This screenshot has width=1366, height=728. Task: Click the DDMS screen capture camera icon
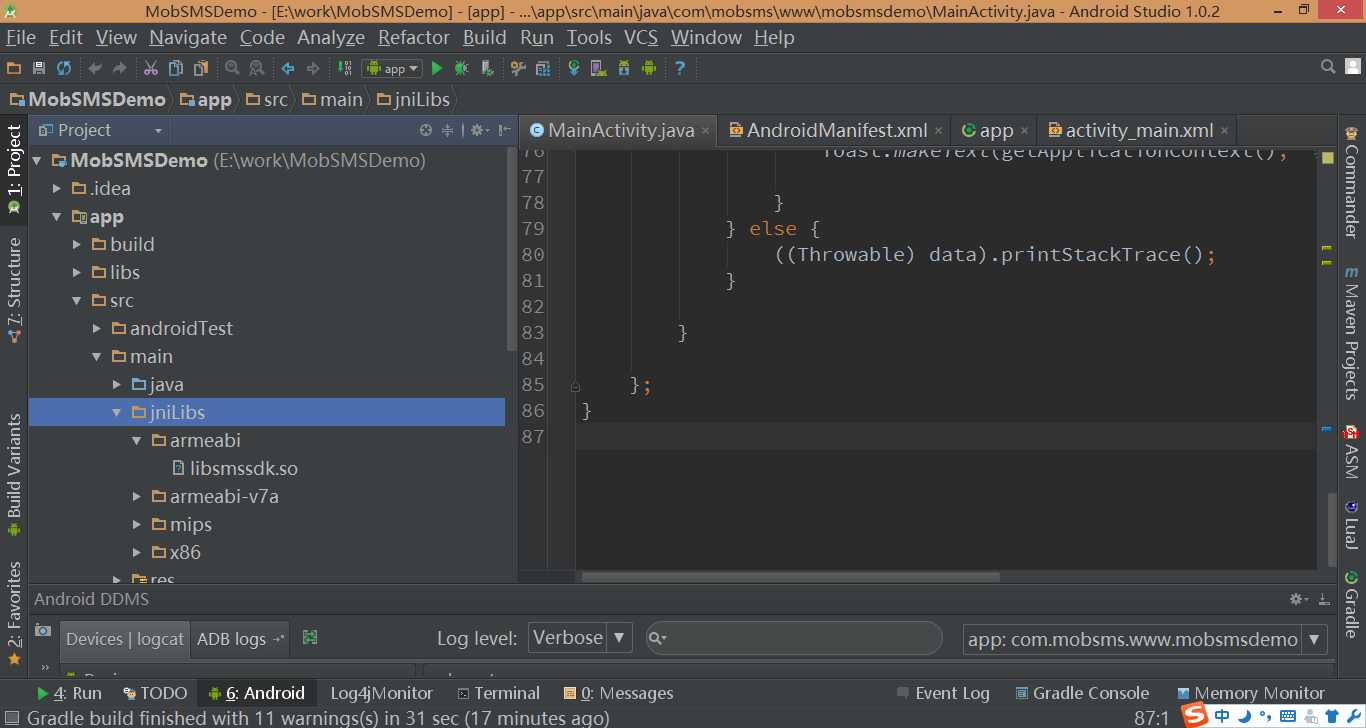[43, 631]
